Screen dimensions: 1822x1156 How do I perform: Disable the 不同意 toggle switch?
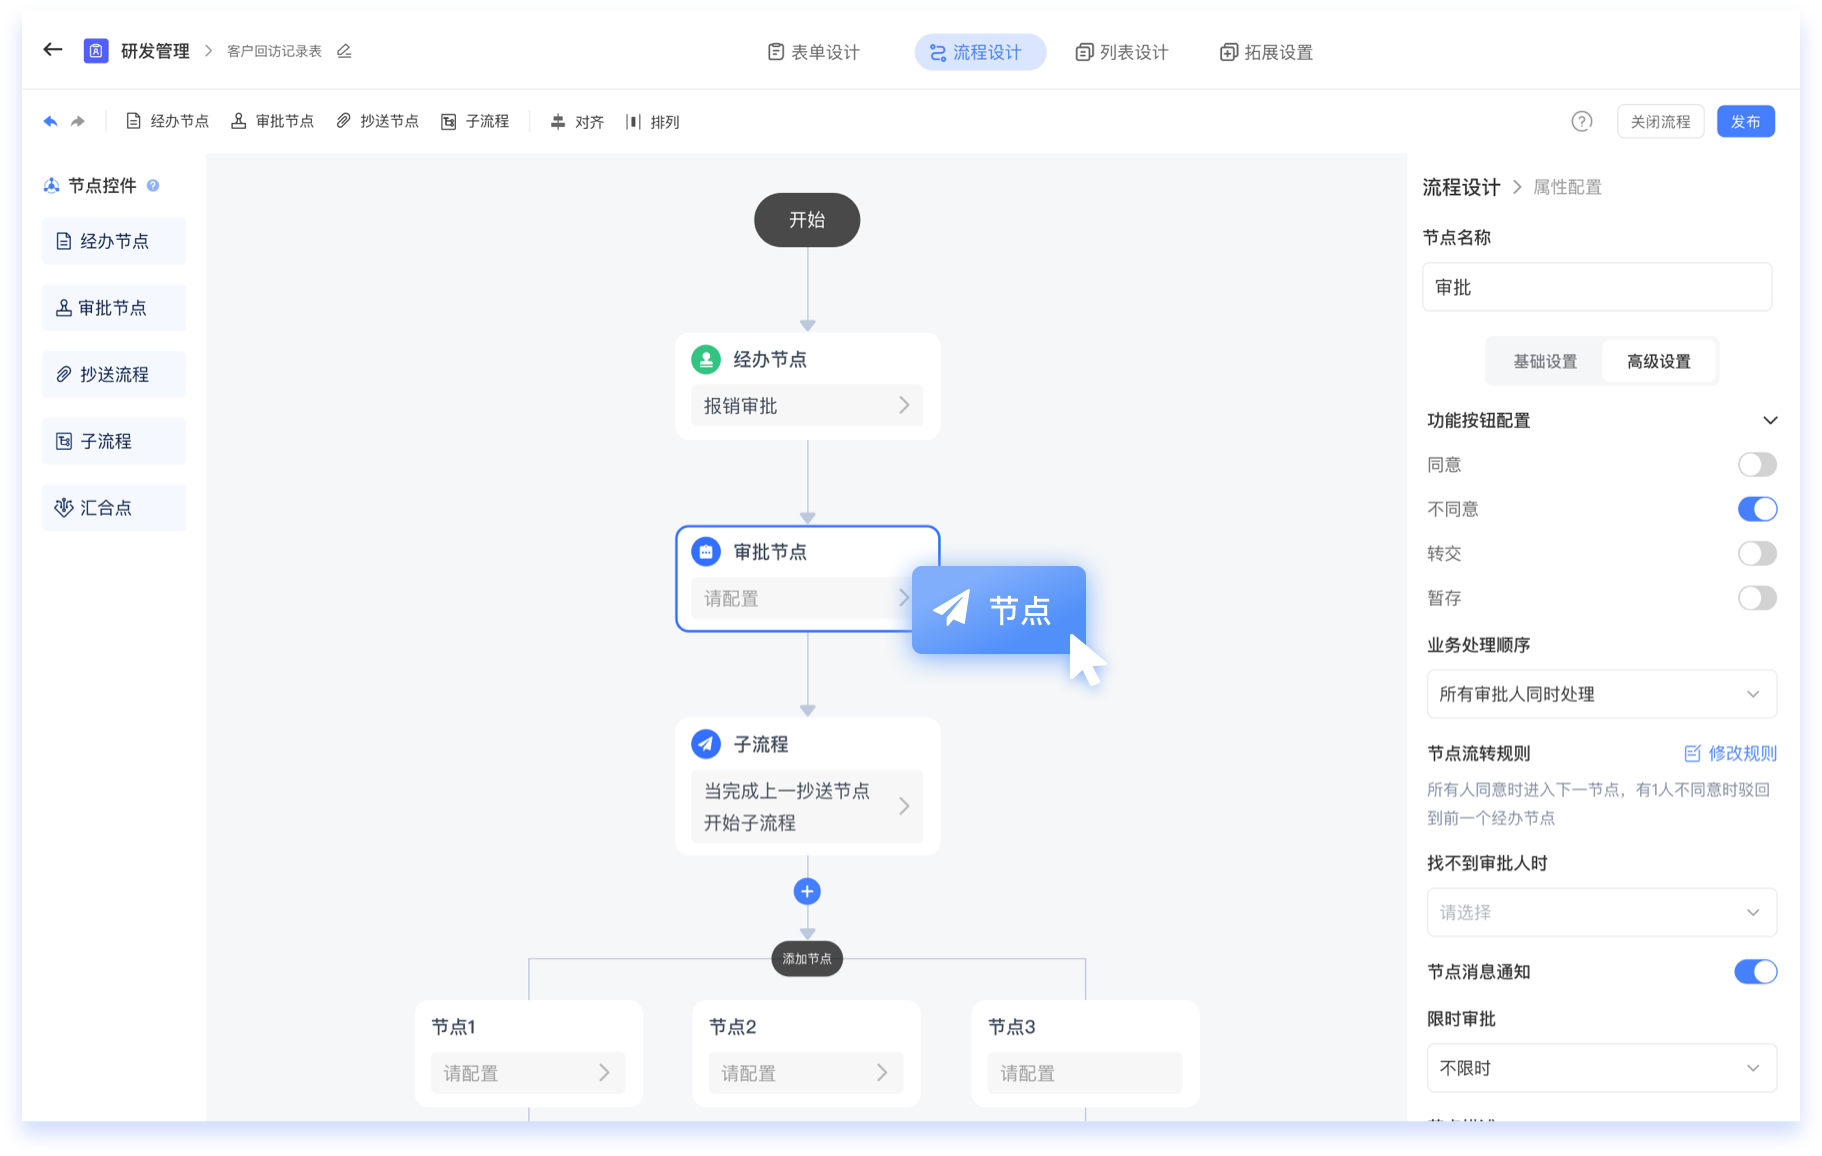[1756, 509]
